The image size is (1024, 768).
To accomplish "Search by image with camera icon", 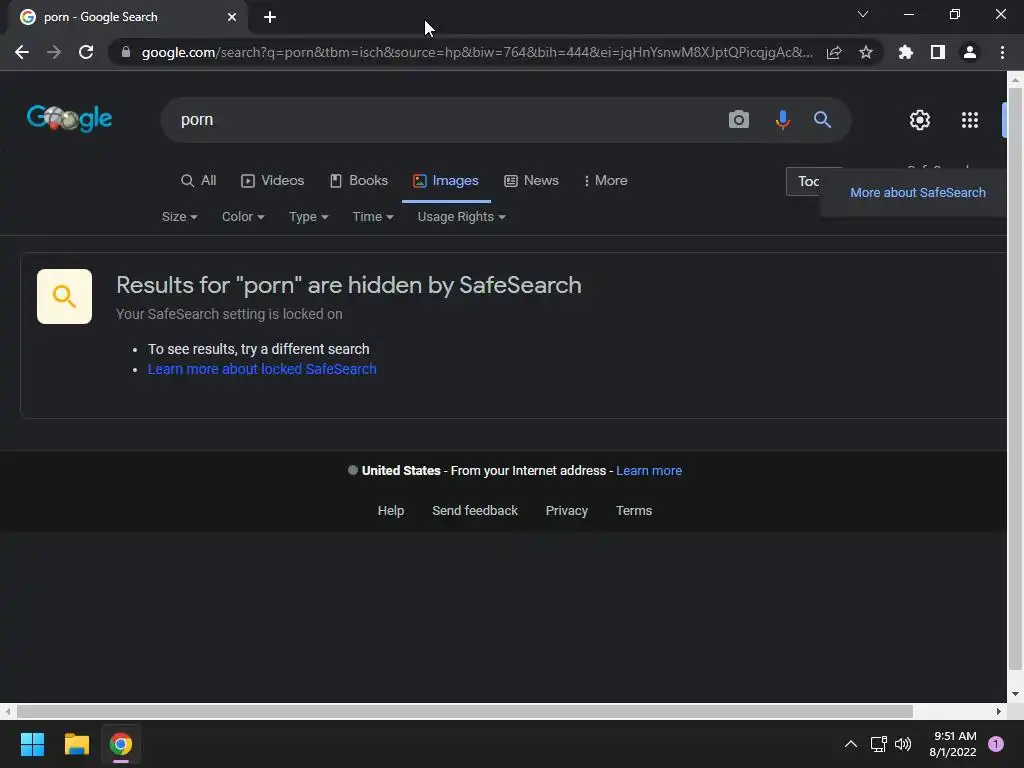I will tap(739, 120).
